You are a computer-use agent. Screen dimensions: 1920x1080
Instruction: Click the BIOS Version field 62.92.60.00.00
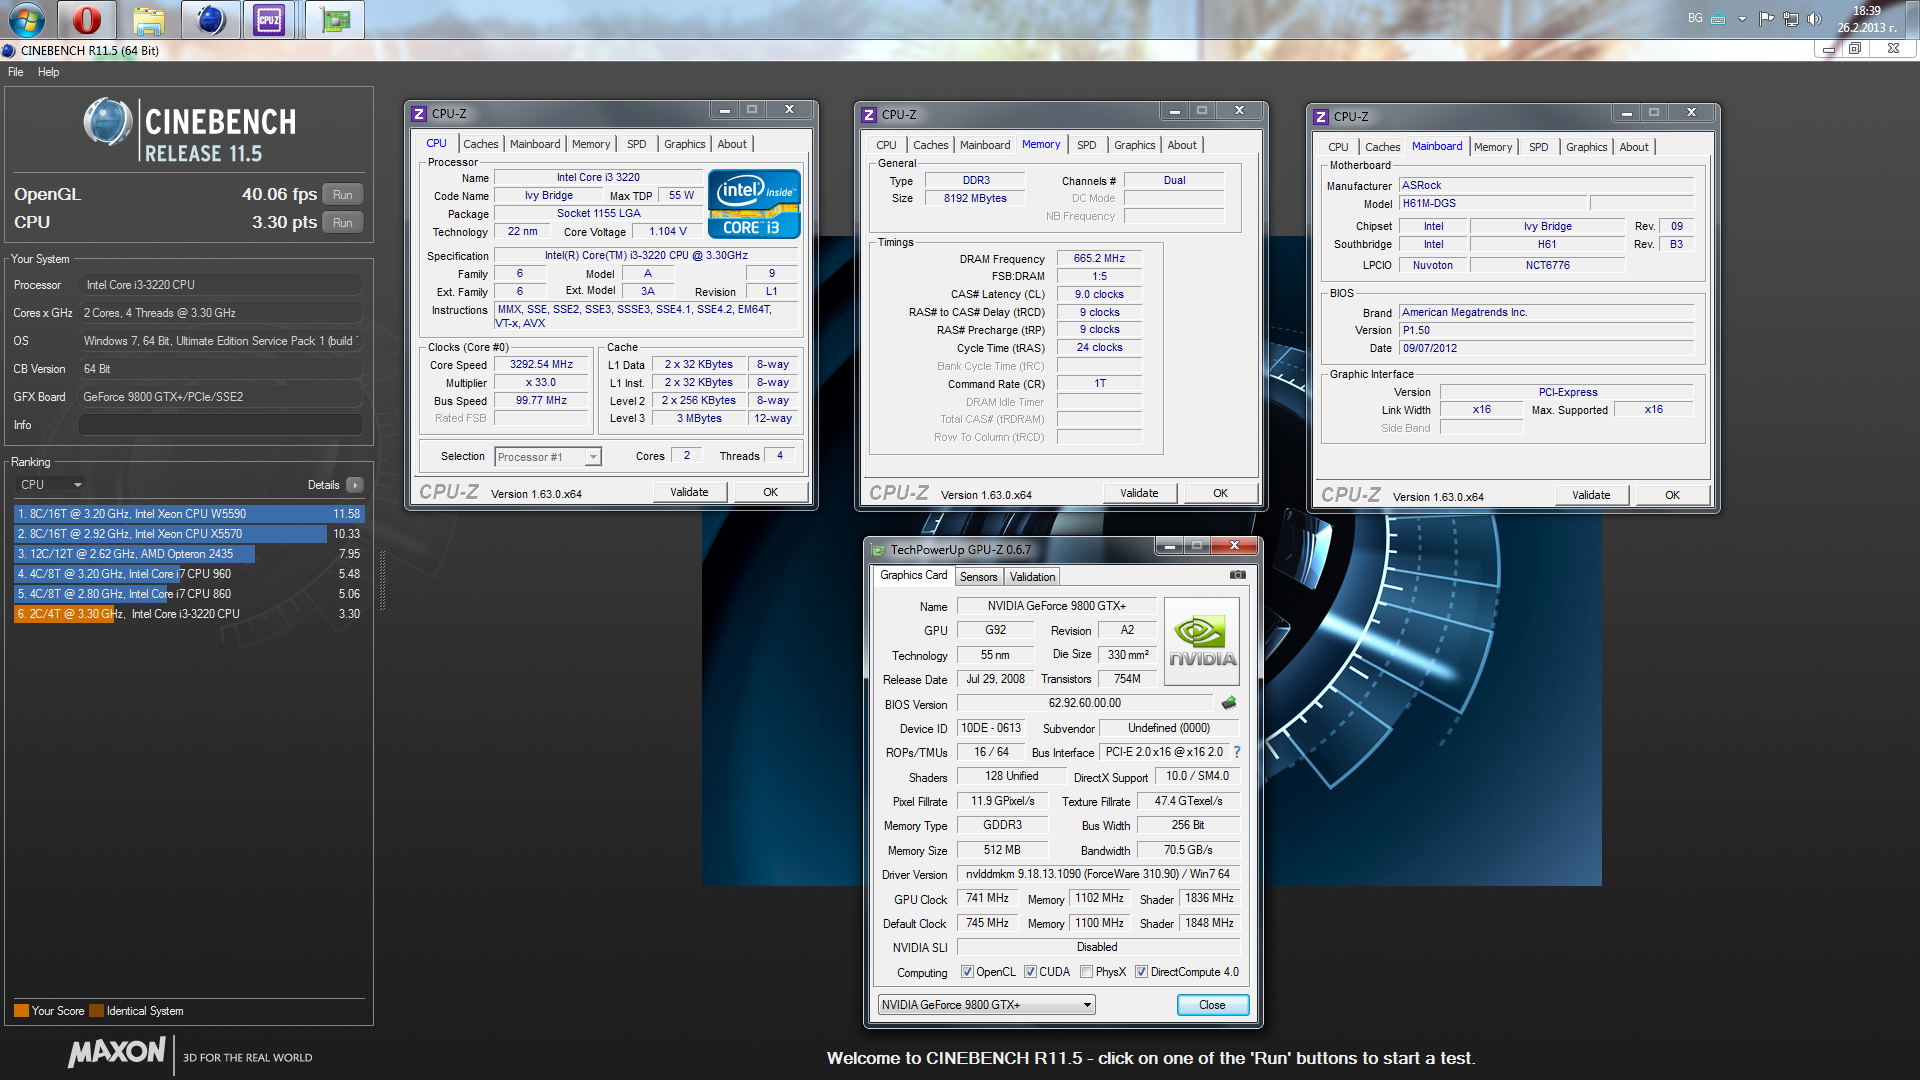(1084, 703)
